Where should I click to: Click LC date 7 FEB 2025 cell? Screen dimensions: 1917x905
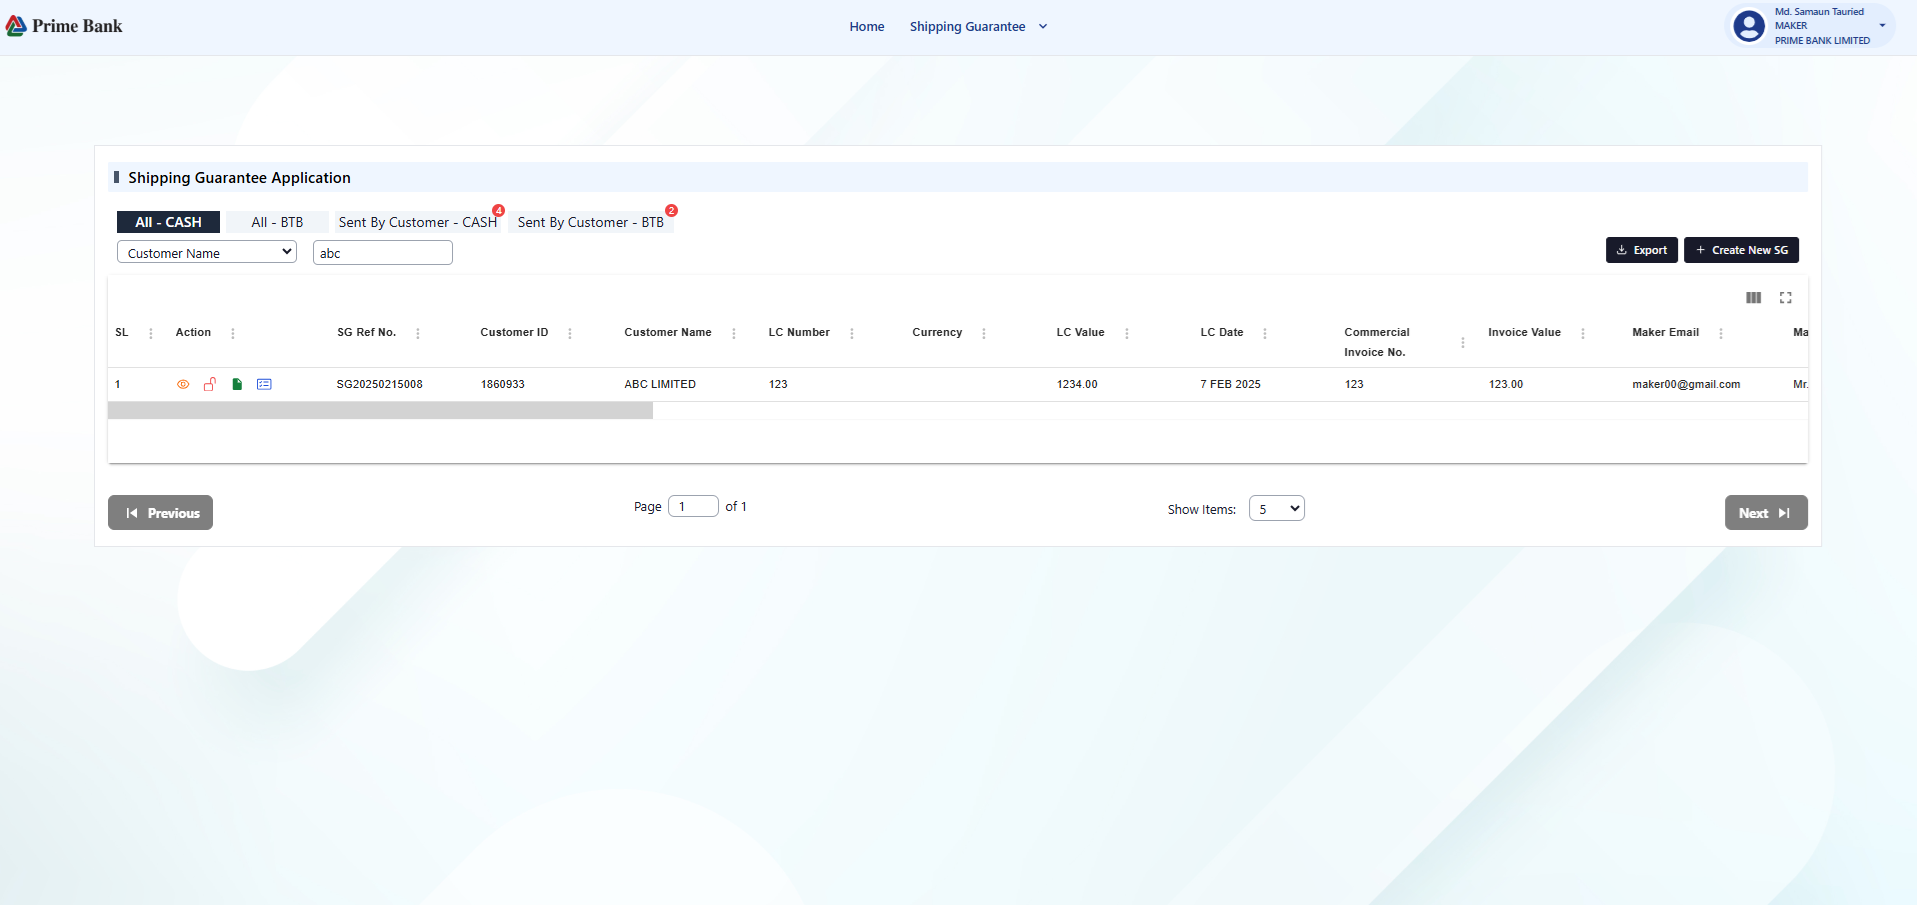1230,384
